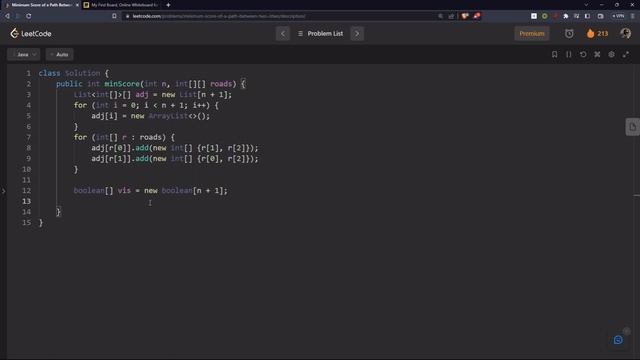
Task: Click the browser back button
Action: pyautogui.click(x=7, y=16)
